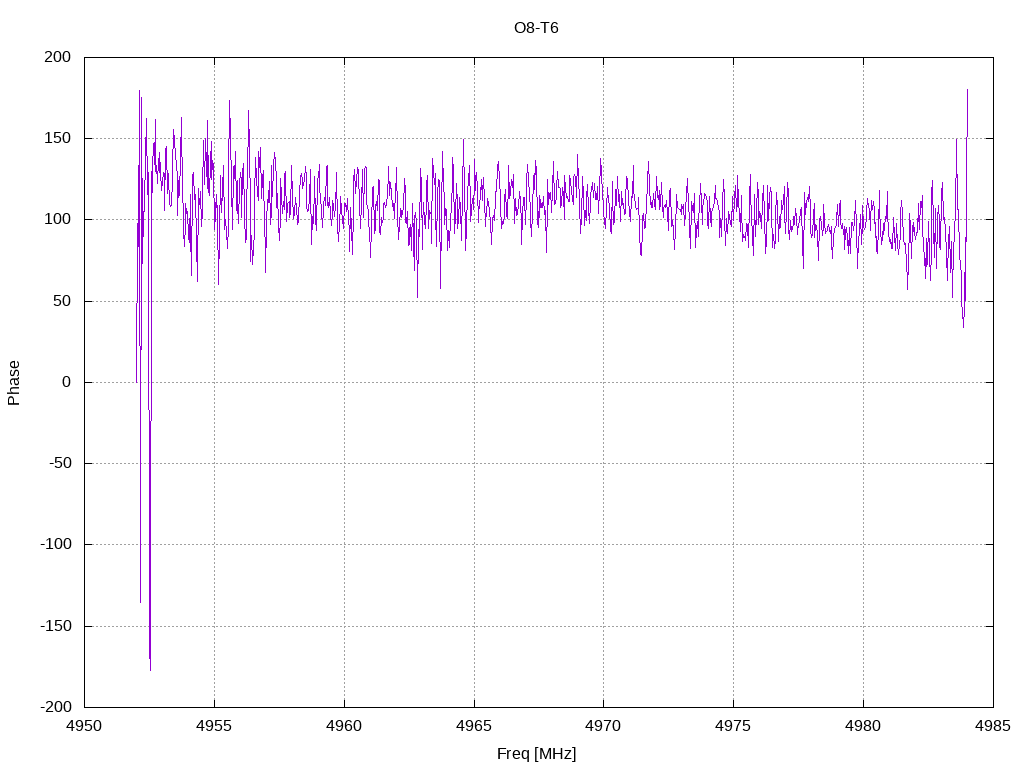Click the x-axis tick label 4980
Screen dimensions: 1024x768
click(863, 726)
